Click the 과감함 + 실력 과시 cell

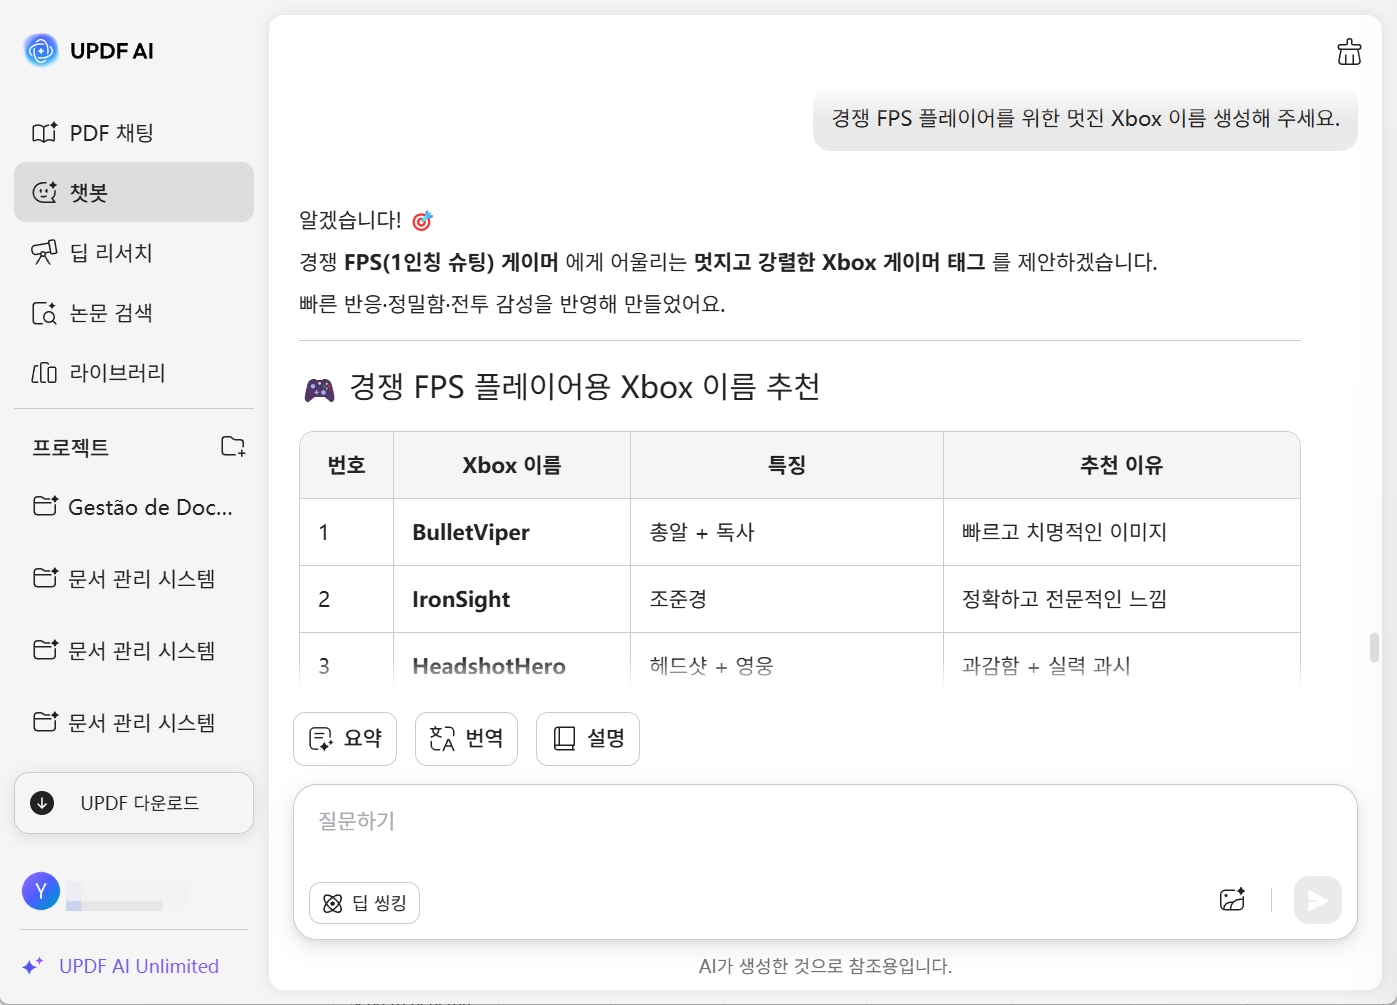(1122, 660)
